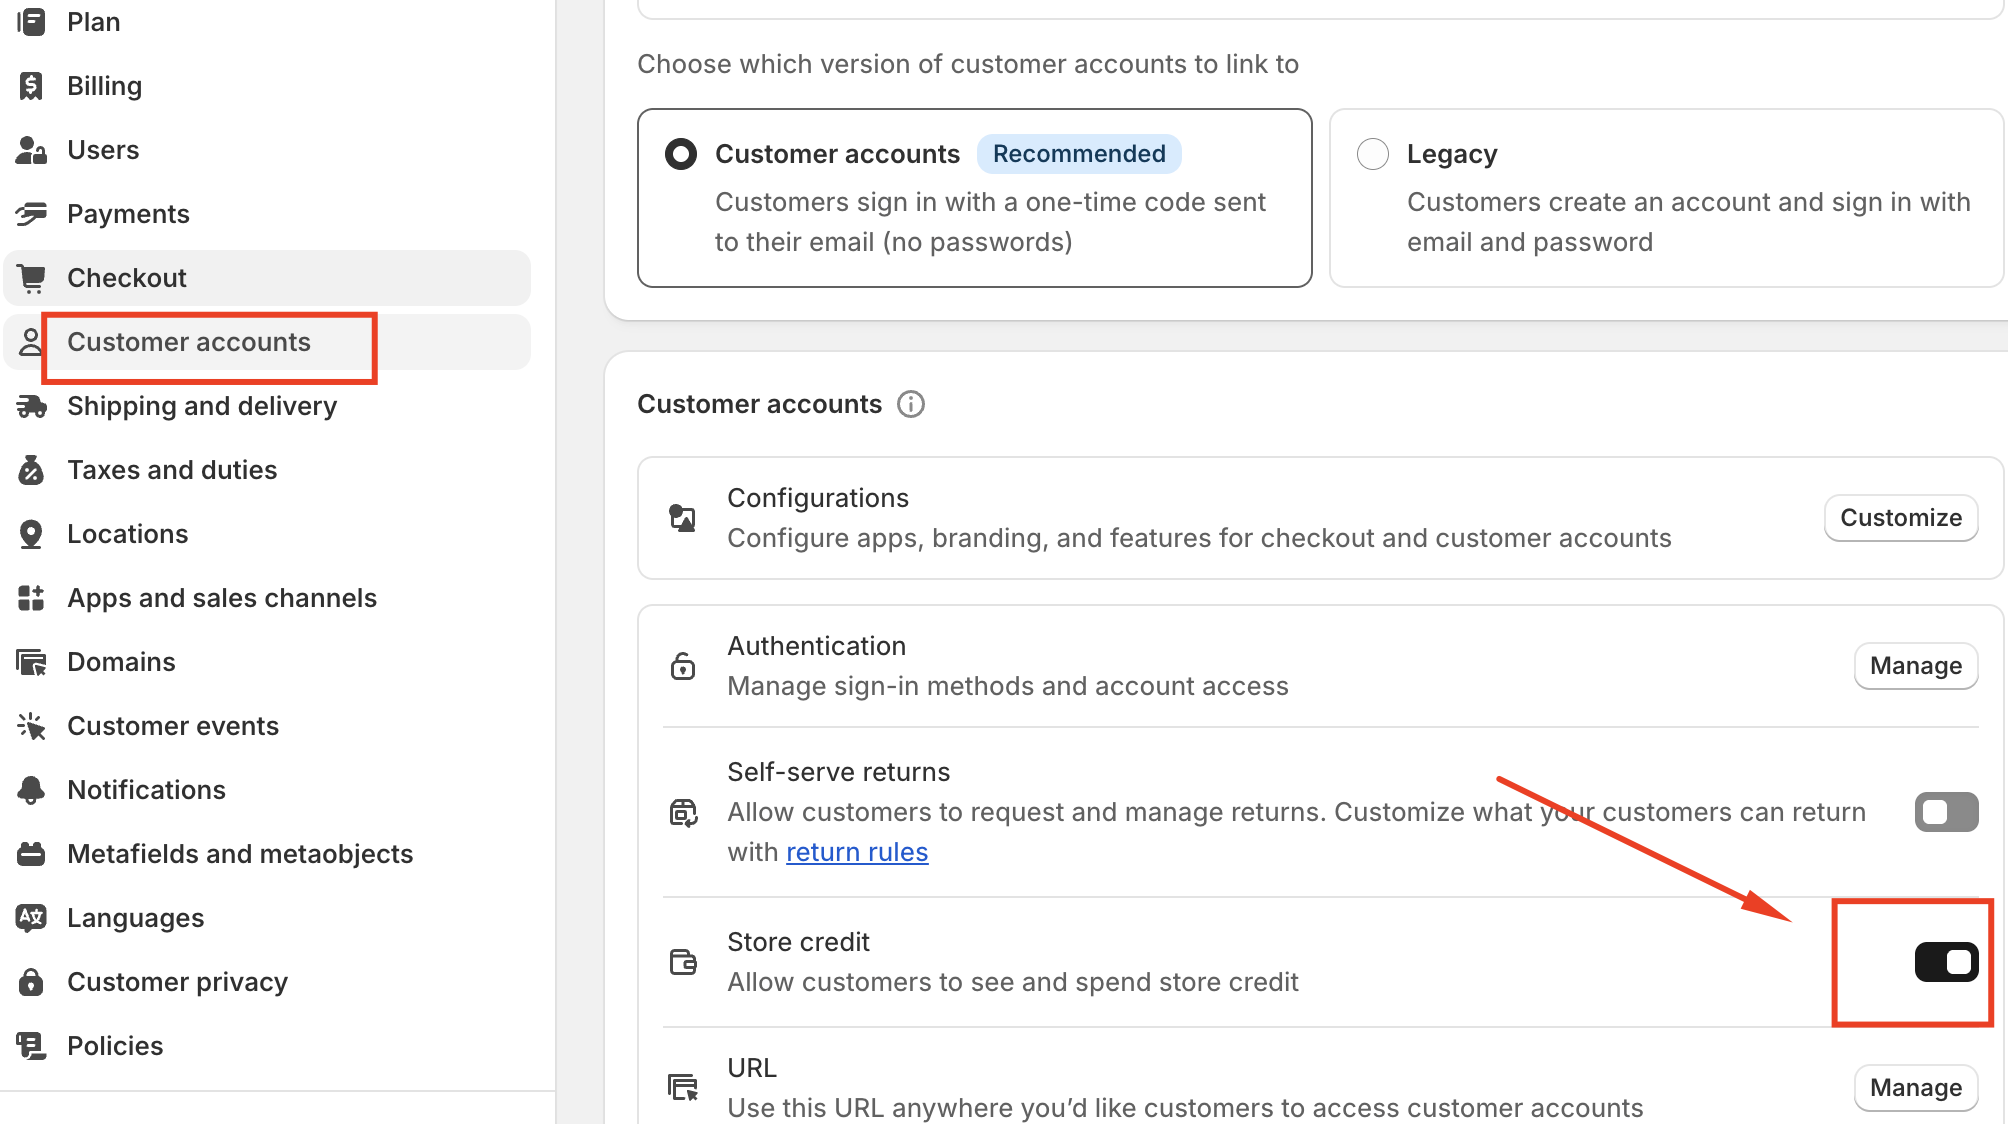Image resolution: width=2008 pixels, height=1124 pixels.
Task: Enable the Self-serve returns toggle
Action: point(1945,812)
